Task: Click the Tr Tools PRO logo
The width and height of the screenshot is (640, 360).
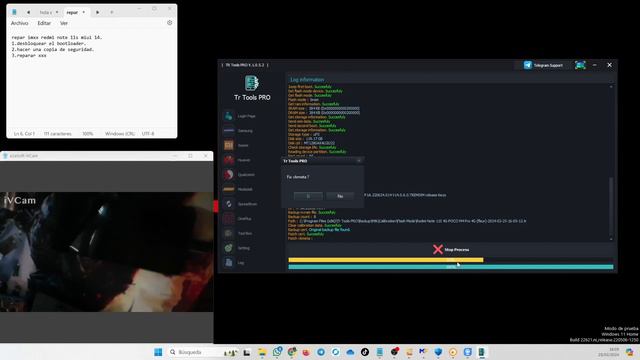Action: pyautogui.click(x=252, y=88)
